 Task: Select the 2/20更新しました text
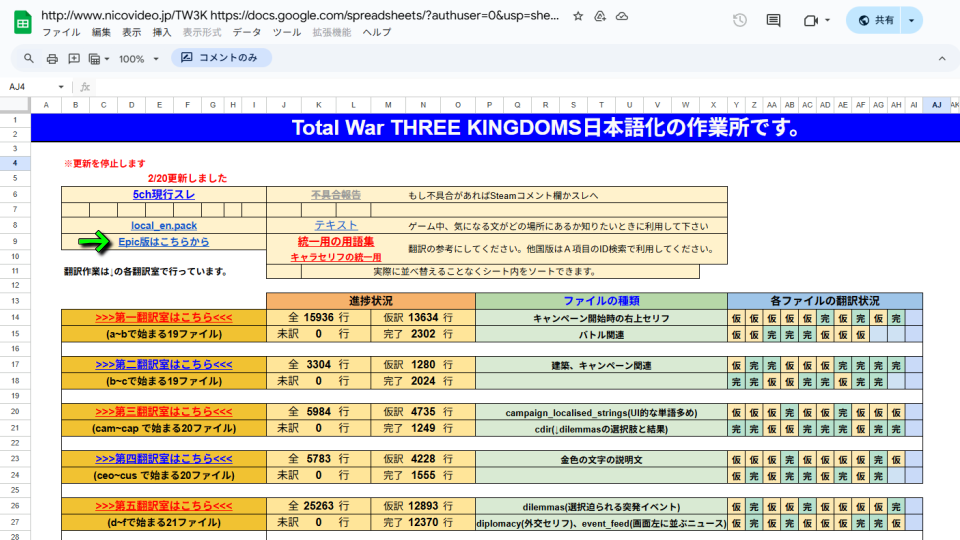tap(187, 178)
